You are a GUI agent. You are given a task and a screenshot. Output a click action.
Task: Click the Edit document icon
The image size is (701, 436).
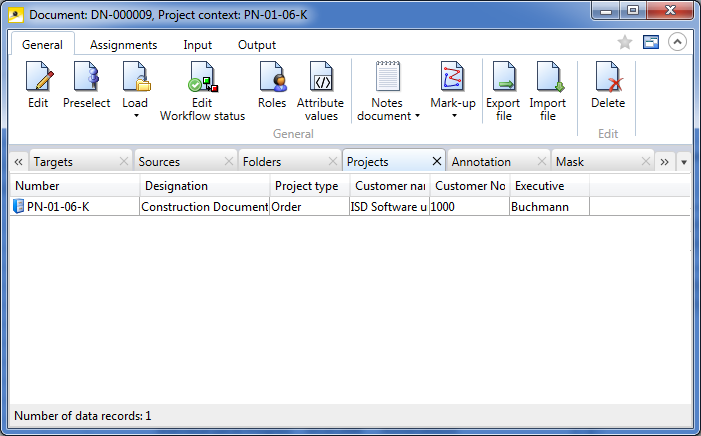(39, 77)
